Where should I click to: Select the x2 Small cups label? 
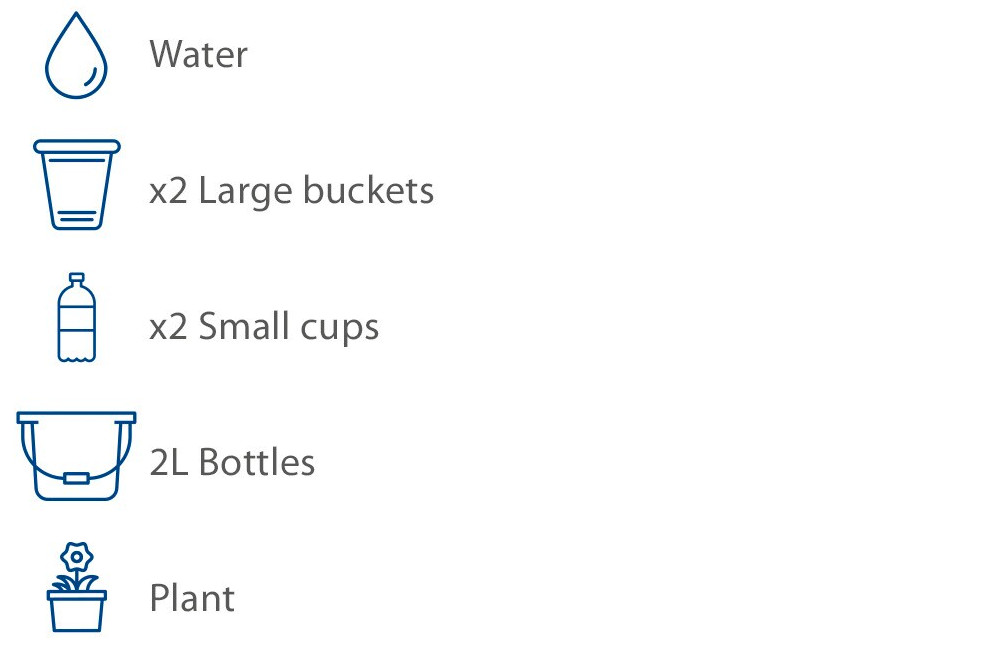(x=264, y=327)
